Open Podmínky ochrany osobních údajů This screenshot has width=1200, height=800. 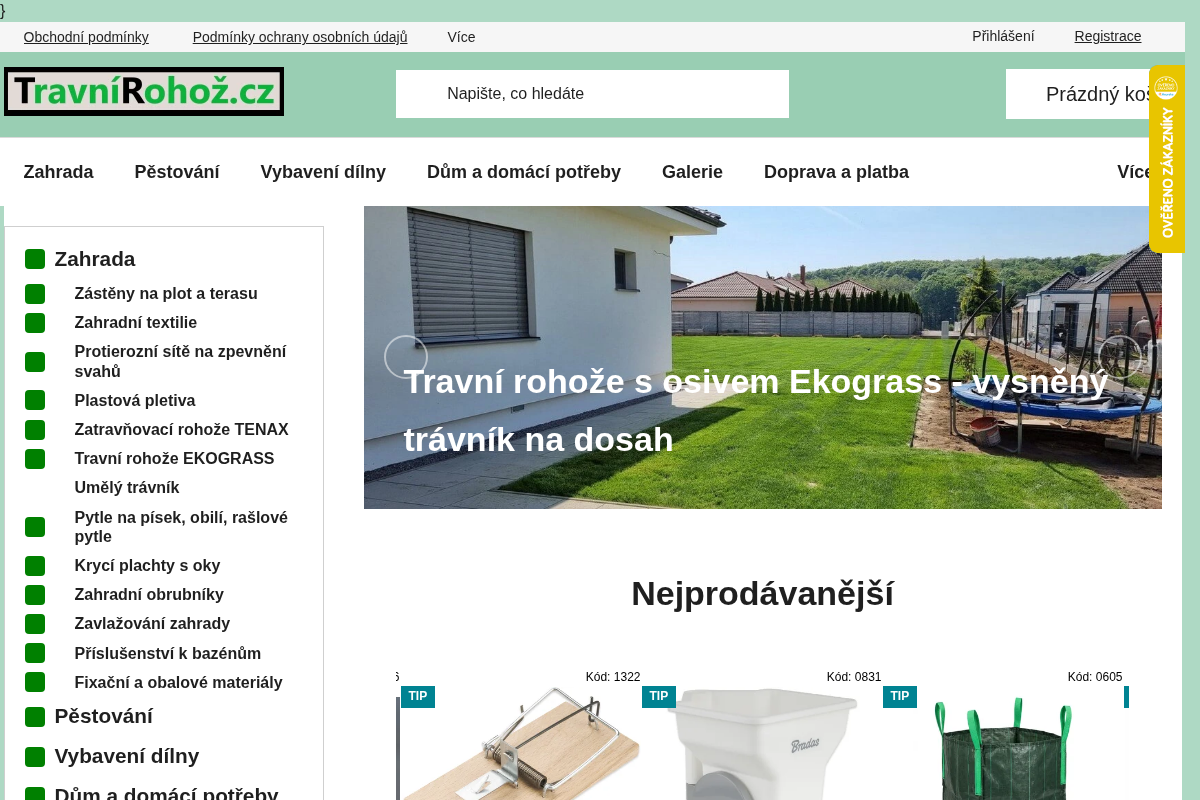click(x=300, y=37)
